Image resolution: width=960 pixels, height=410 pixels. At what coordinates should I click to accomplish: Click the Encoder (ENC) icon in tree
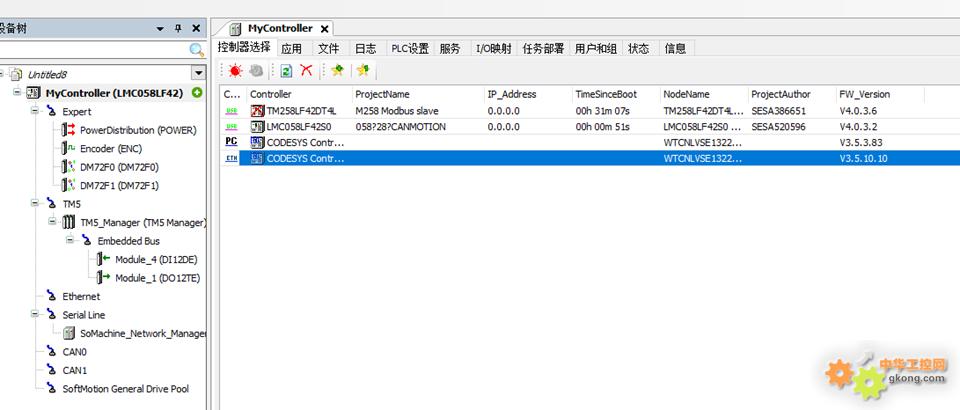coord(69,148)
